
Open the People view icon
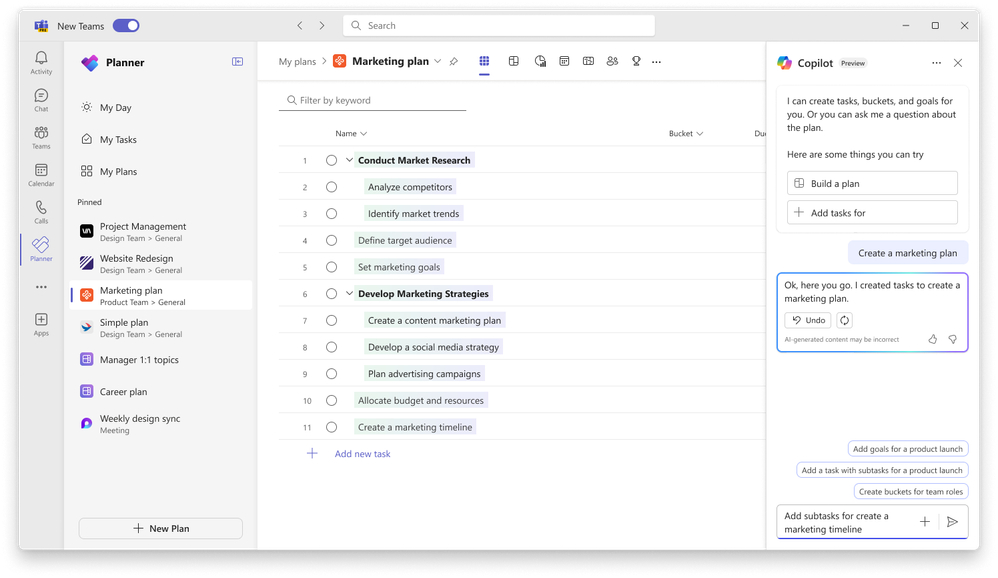(612, 61)
